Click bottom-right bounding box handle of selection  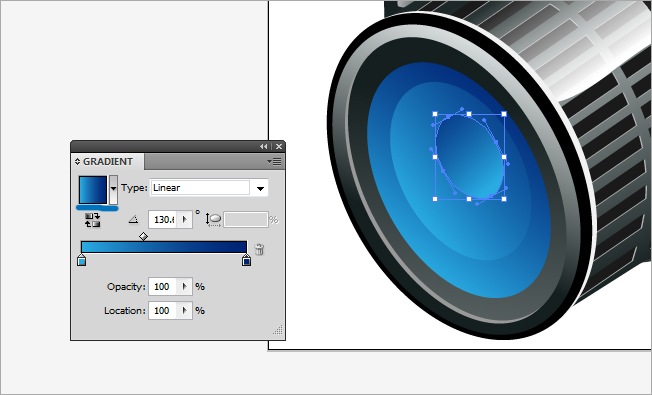(504, 199)
